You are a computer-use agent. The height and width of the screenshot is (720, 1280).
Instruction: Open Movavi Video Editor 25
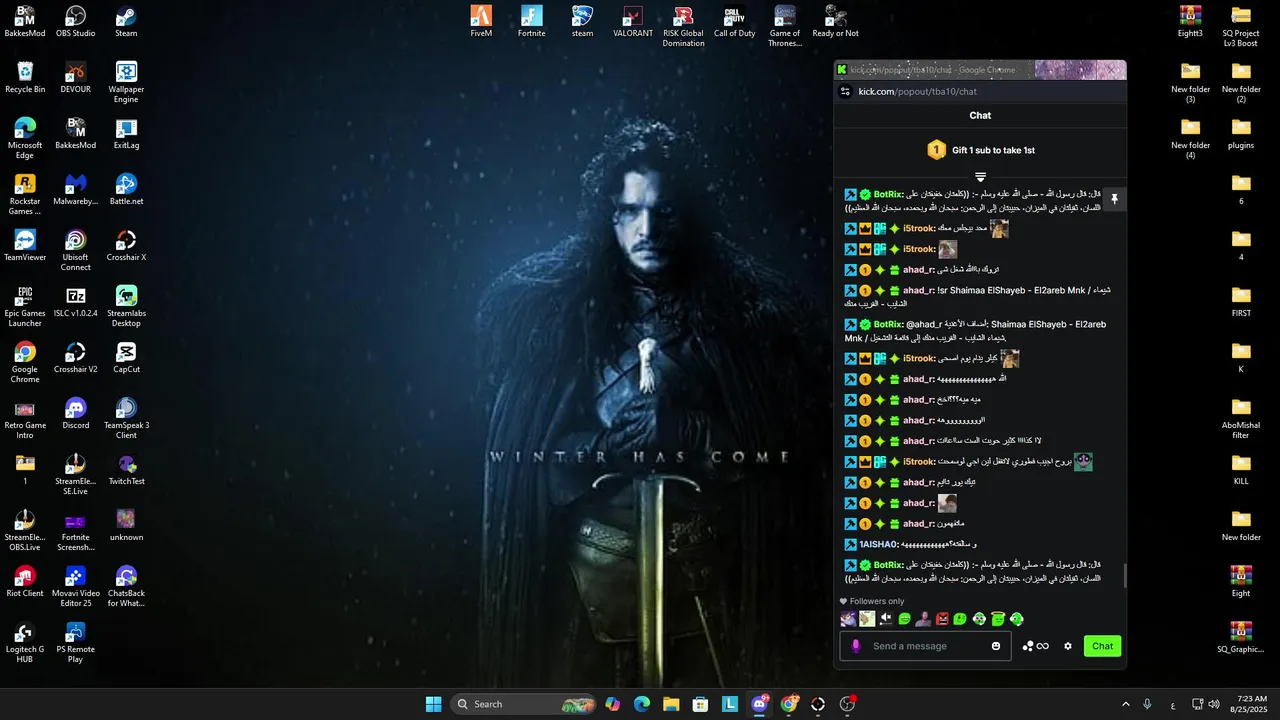(76, 587)
